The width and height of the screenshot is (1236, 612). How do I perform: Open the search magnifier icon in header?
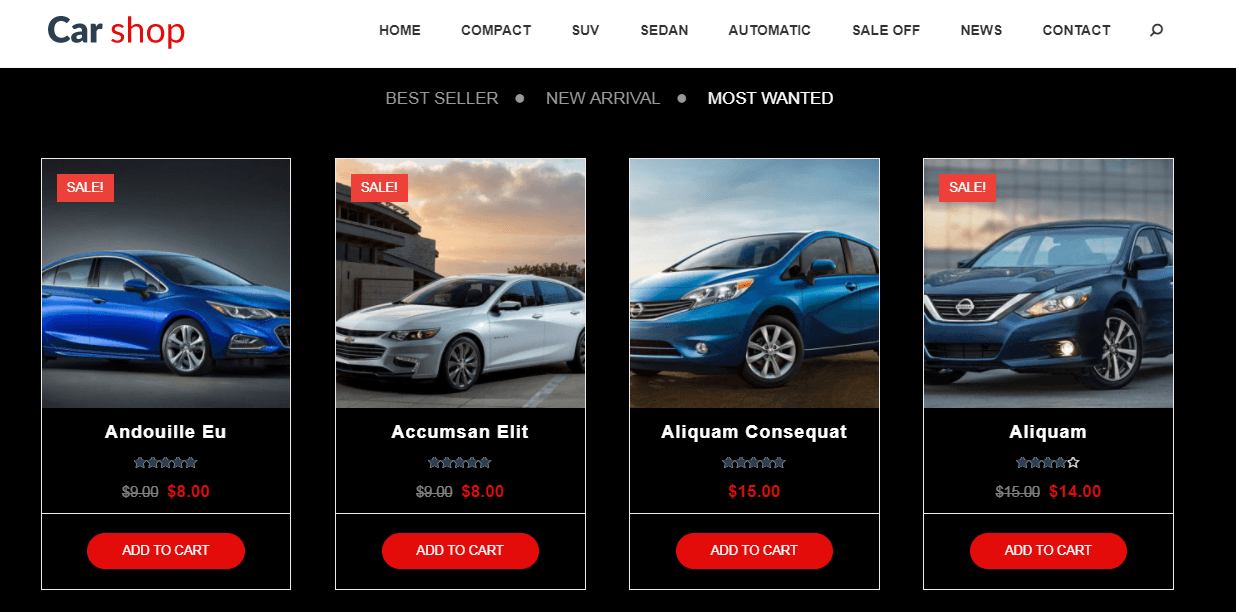(1156, 30)
